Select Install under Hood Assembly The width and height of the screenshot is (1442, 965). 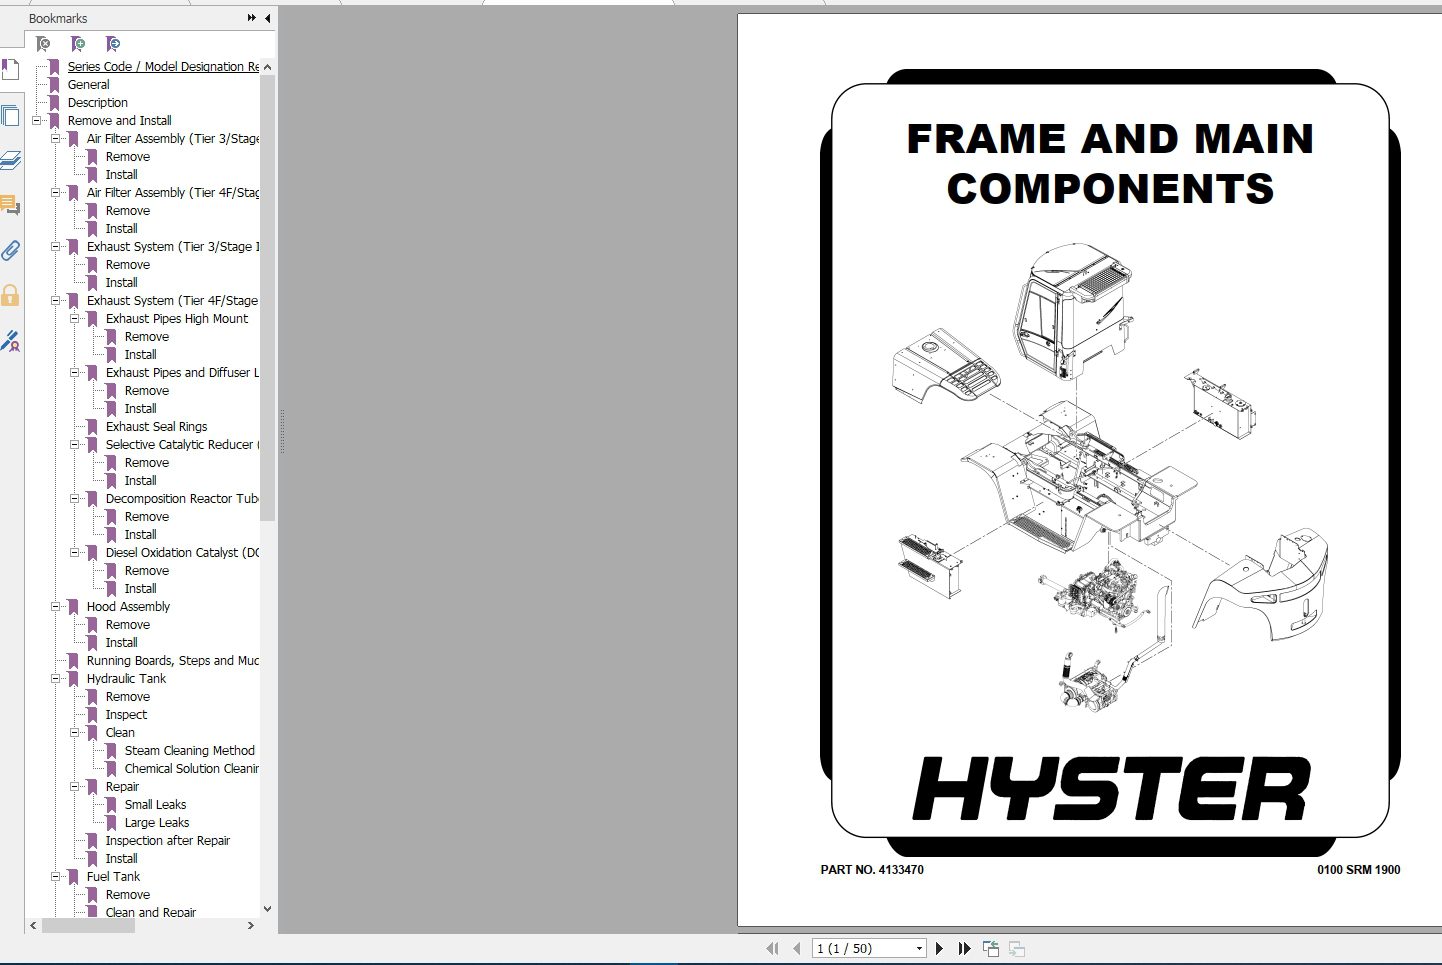tap(121, 643)
